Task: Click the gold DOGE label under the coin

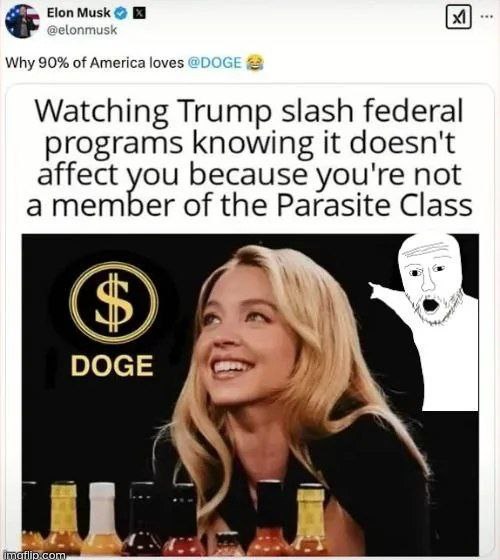Action: point(112,366)
